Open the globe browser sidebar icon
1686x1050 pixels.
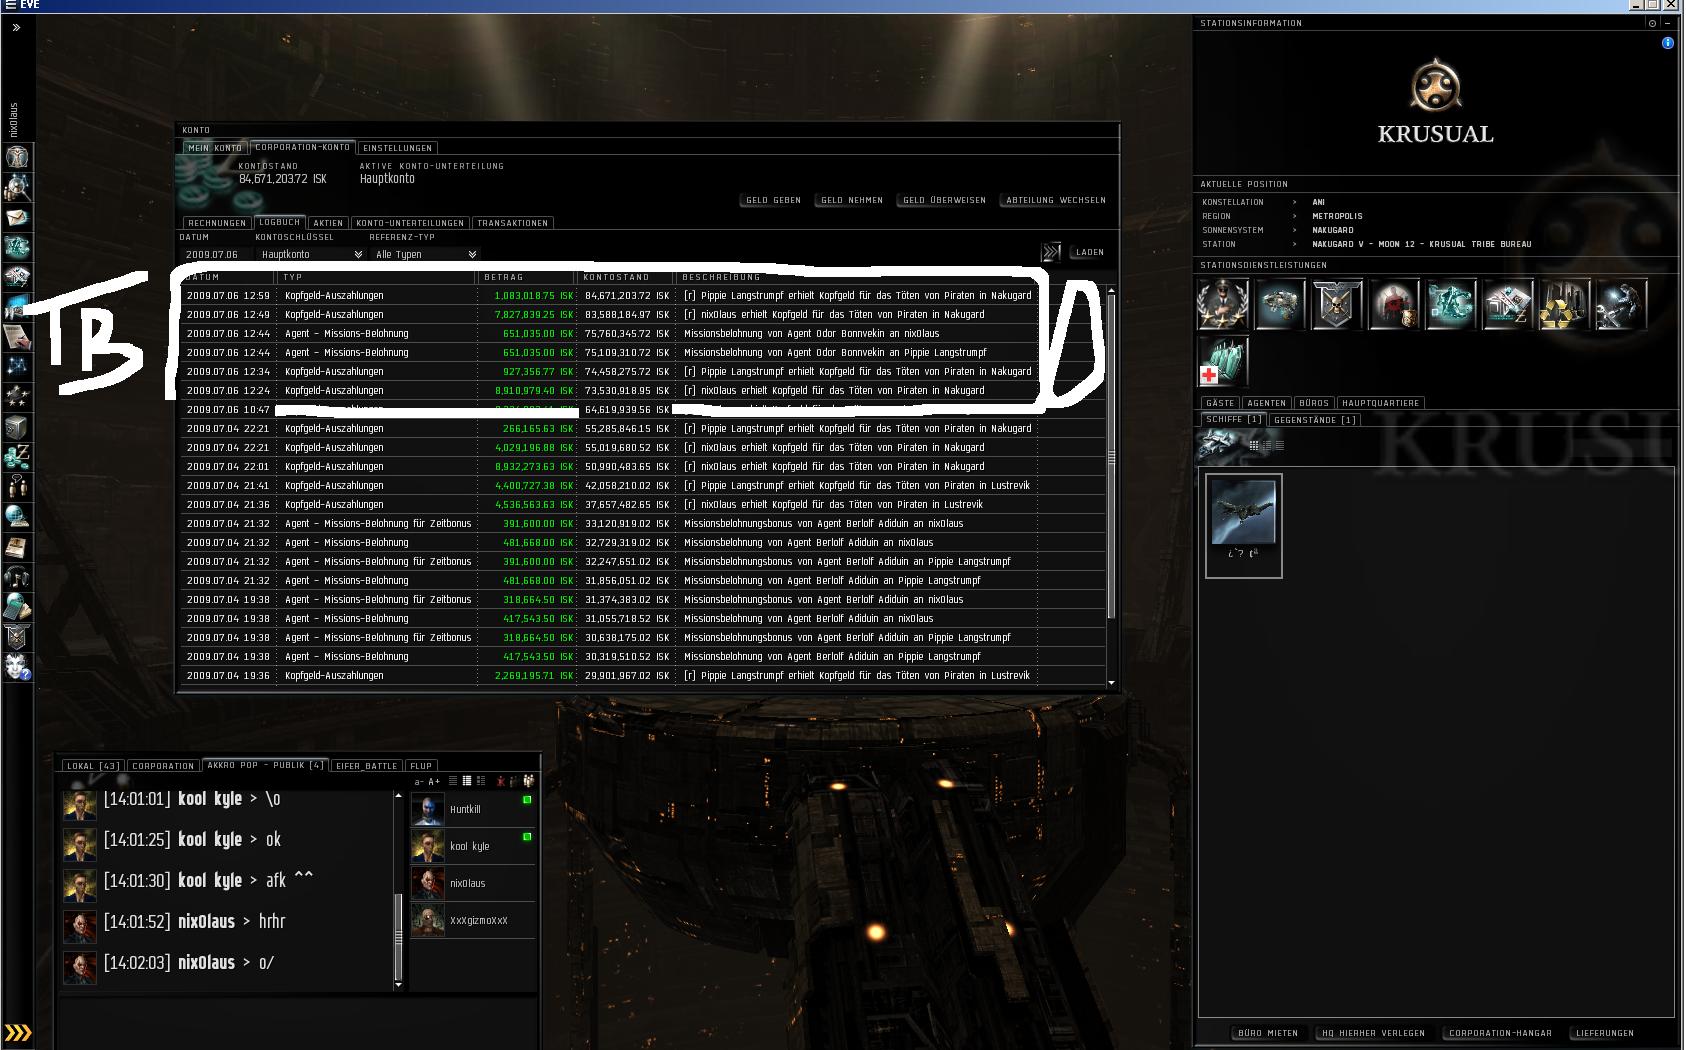click(x=17, y=517)
